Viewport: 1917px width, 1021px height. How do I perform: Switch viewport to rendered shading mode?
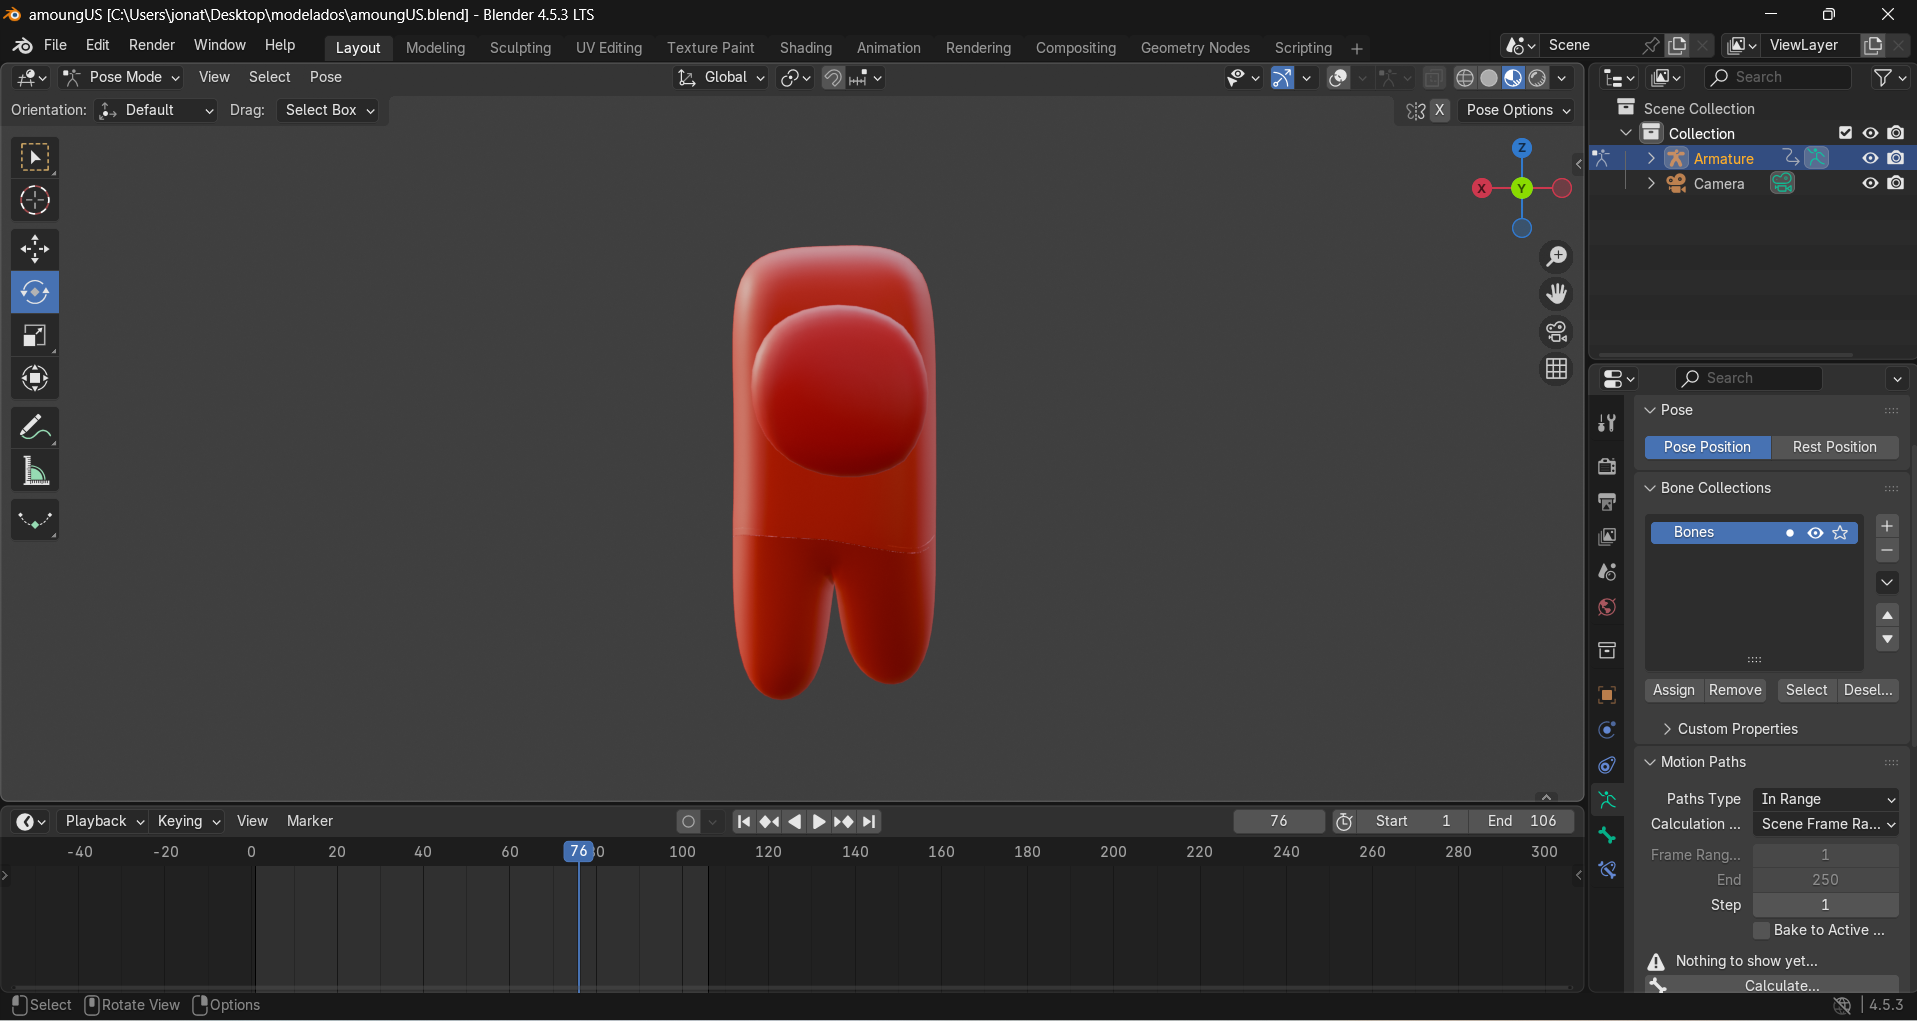1537,78
